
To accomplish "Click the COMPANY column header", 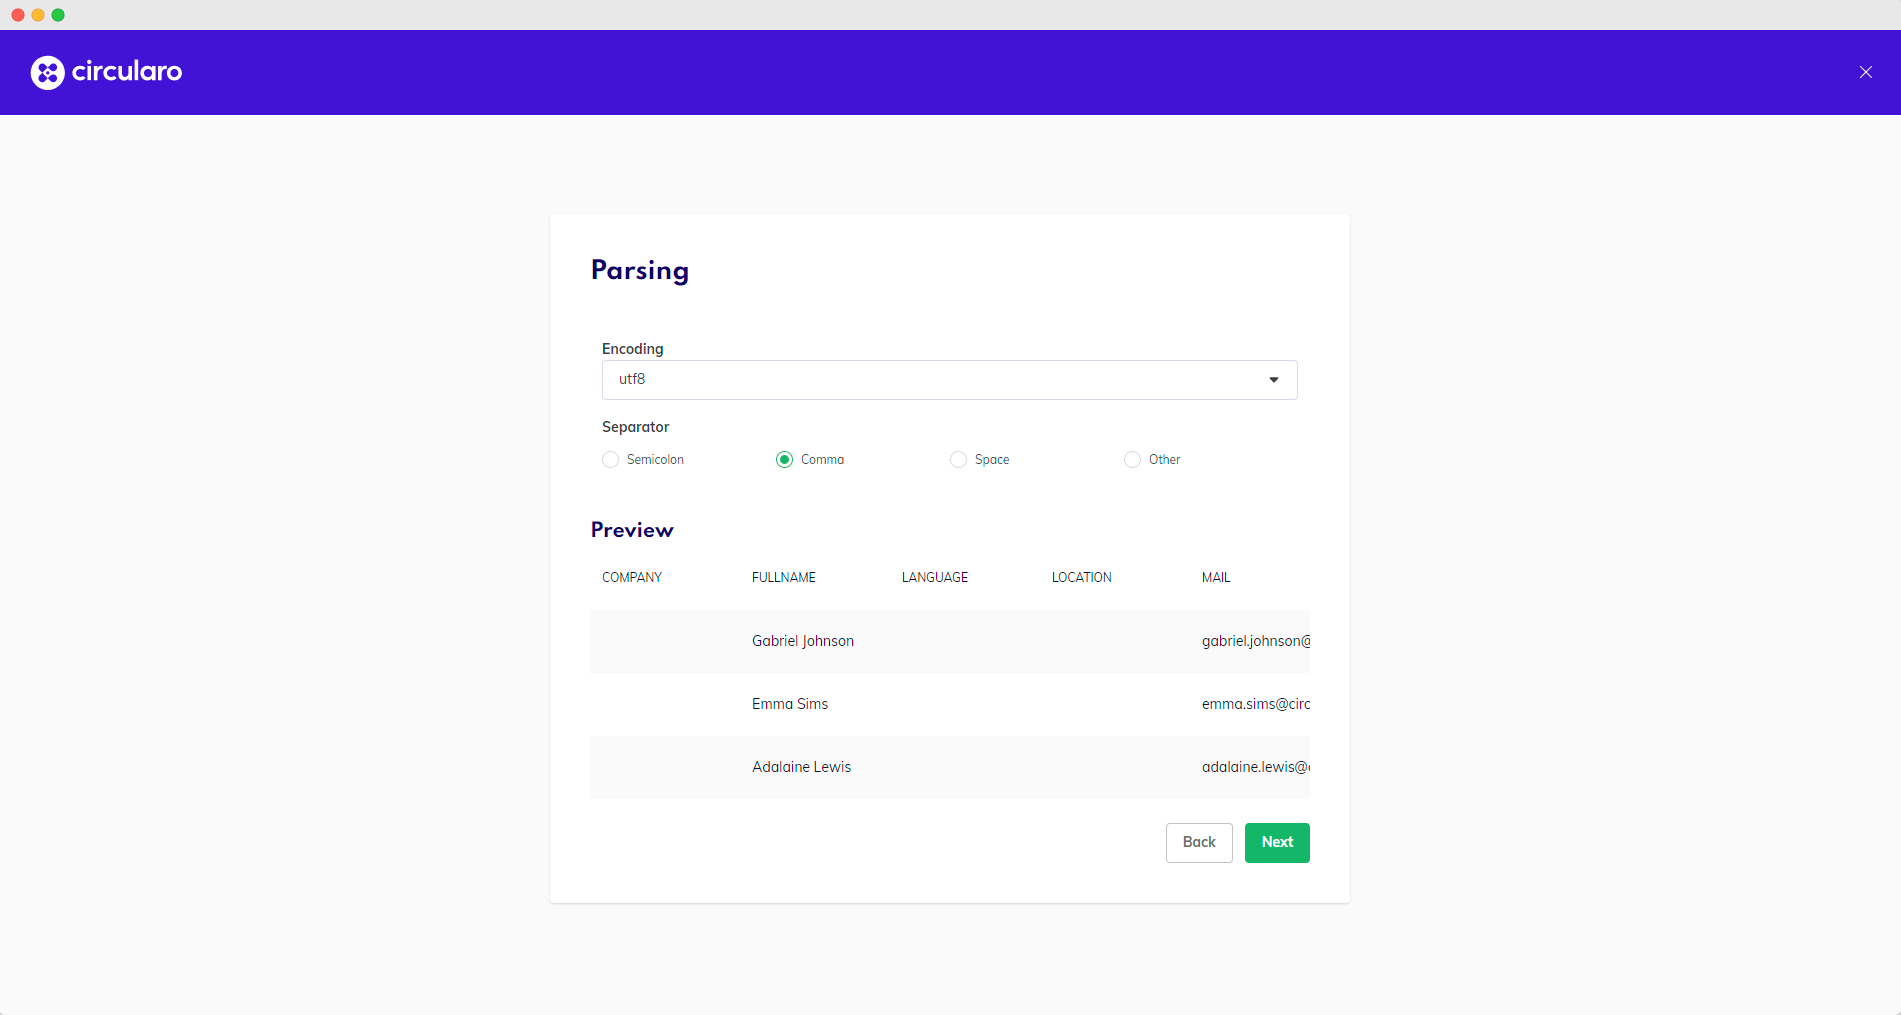I will [632, 578].
